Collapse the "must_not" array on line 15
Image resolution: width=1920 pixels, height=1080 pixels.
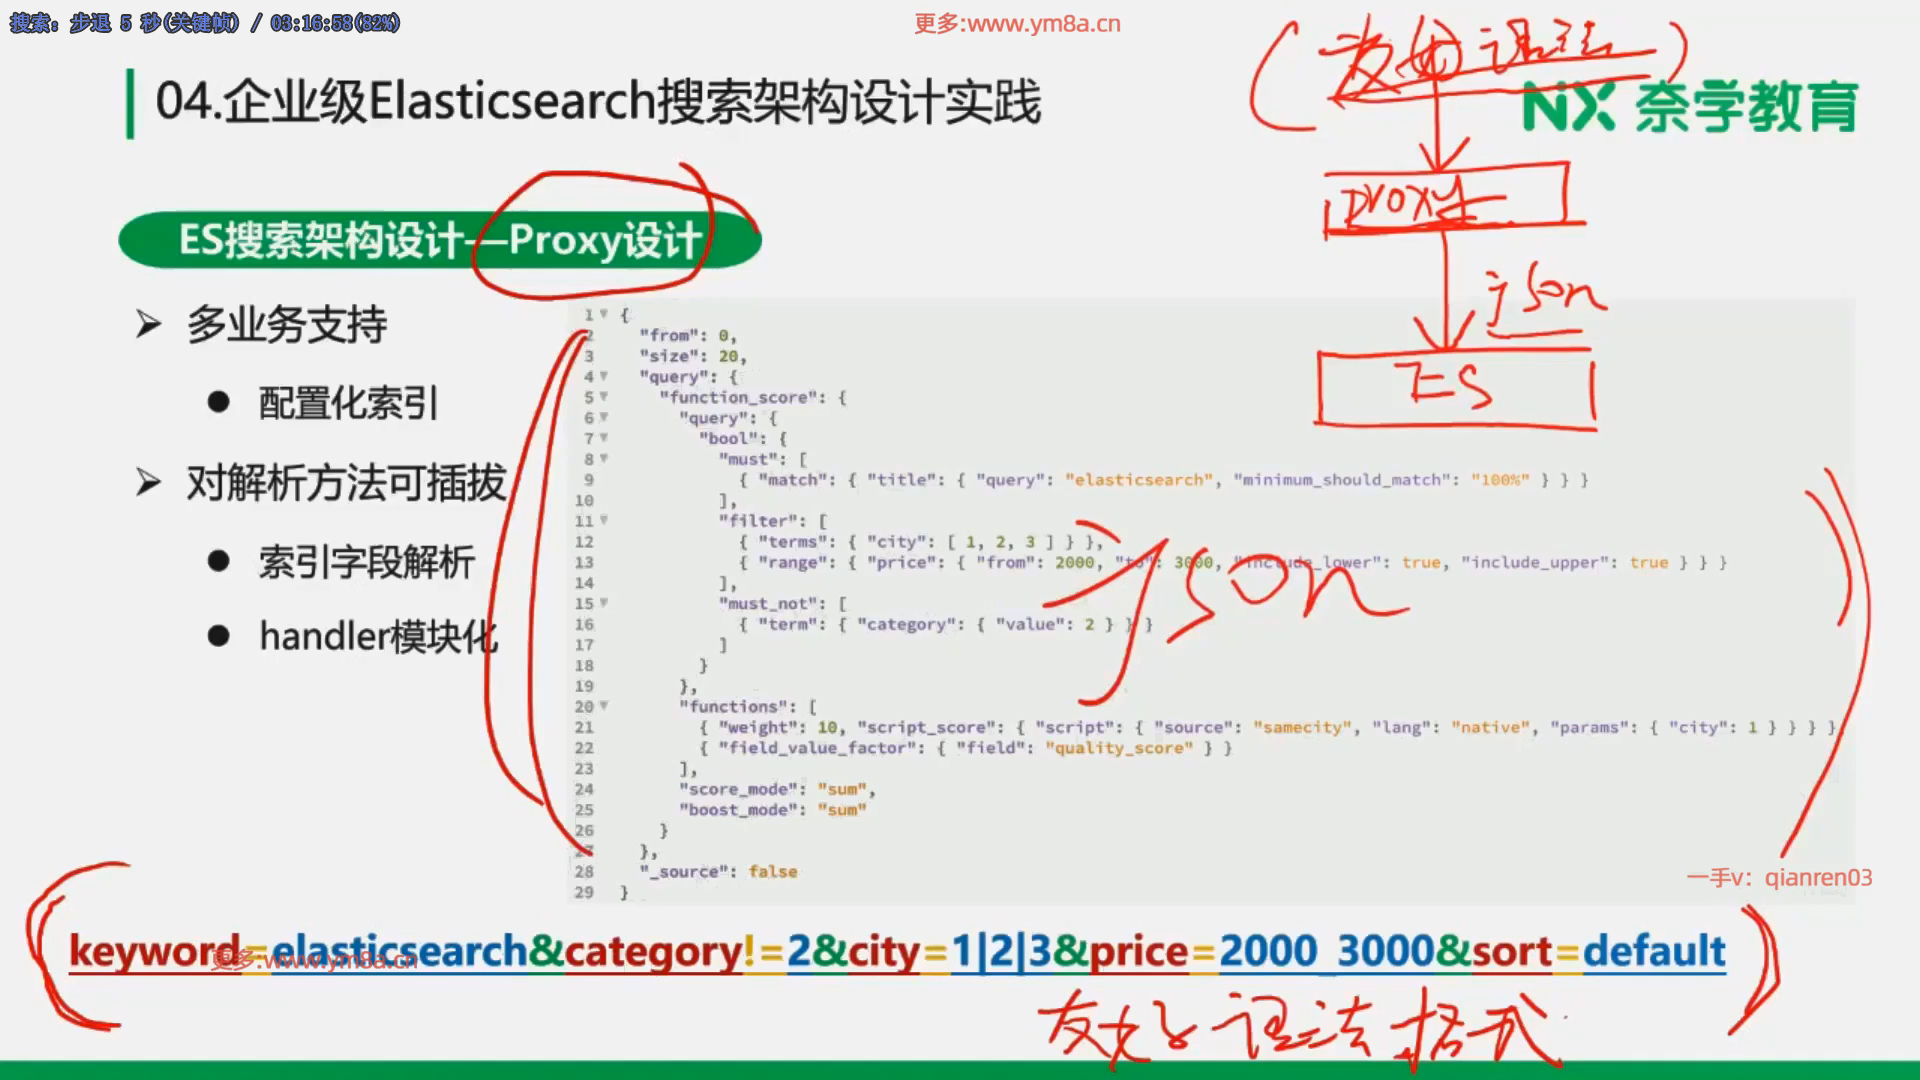click(604, 603)
